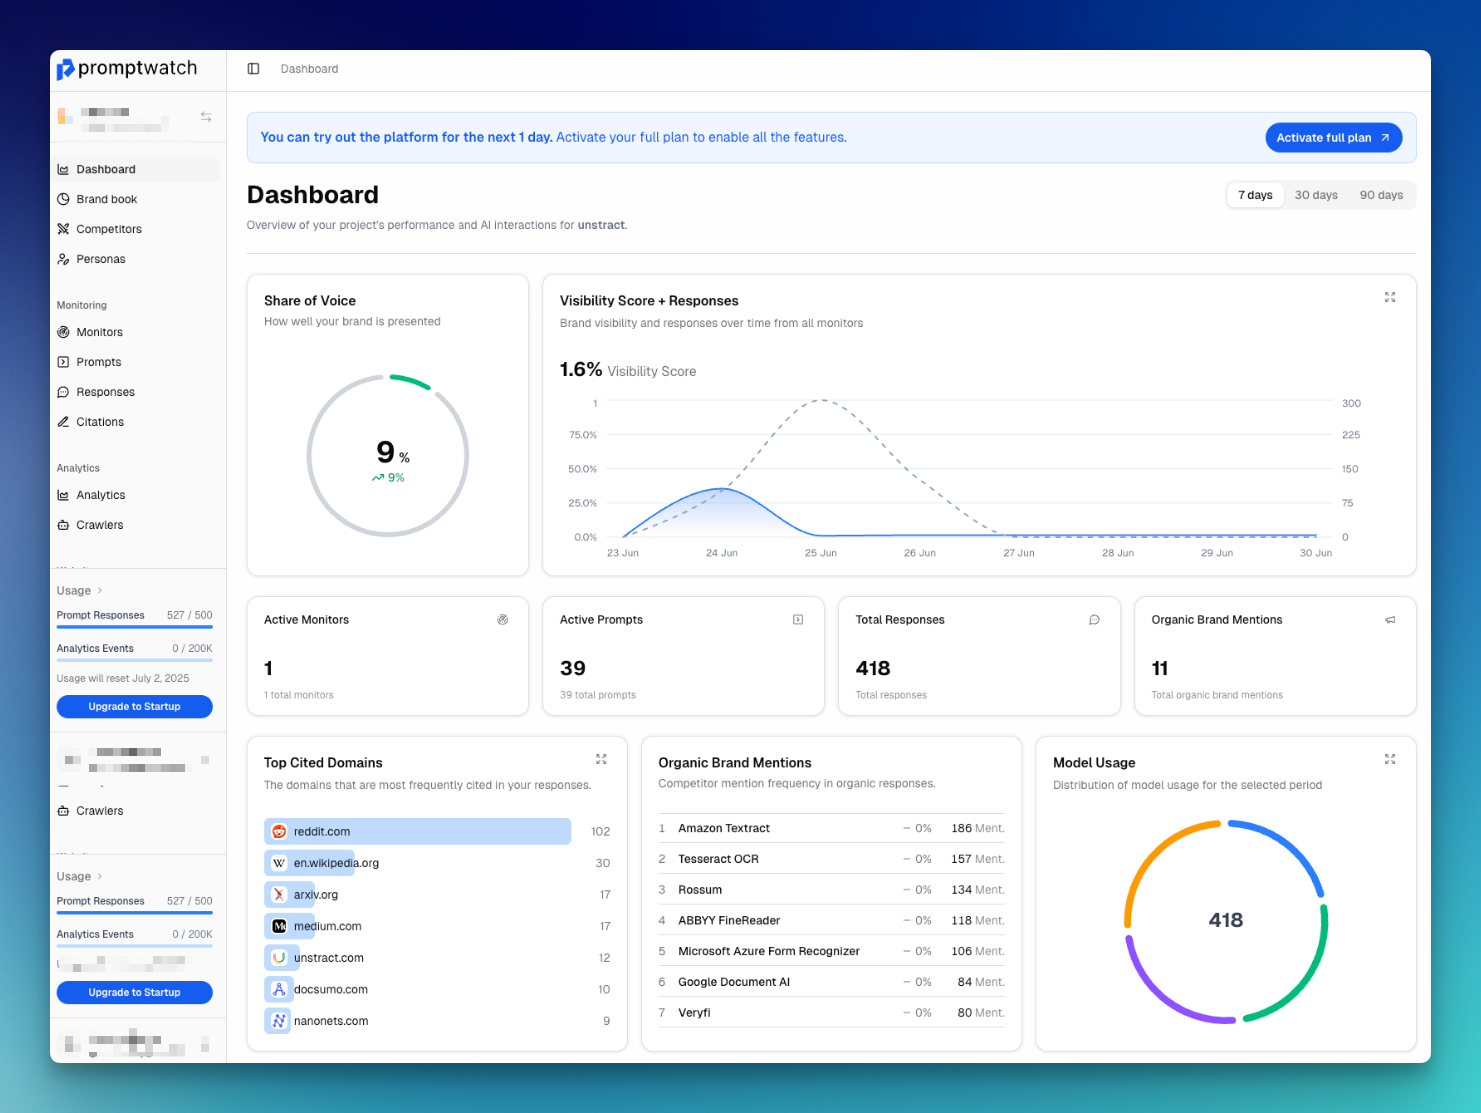Click the 39 Active Prompts count

click(573, 668)
